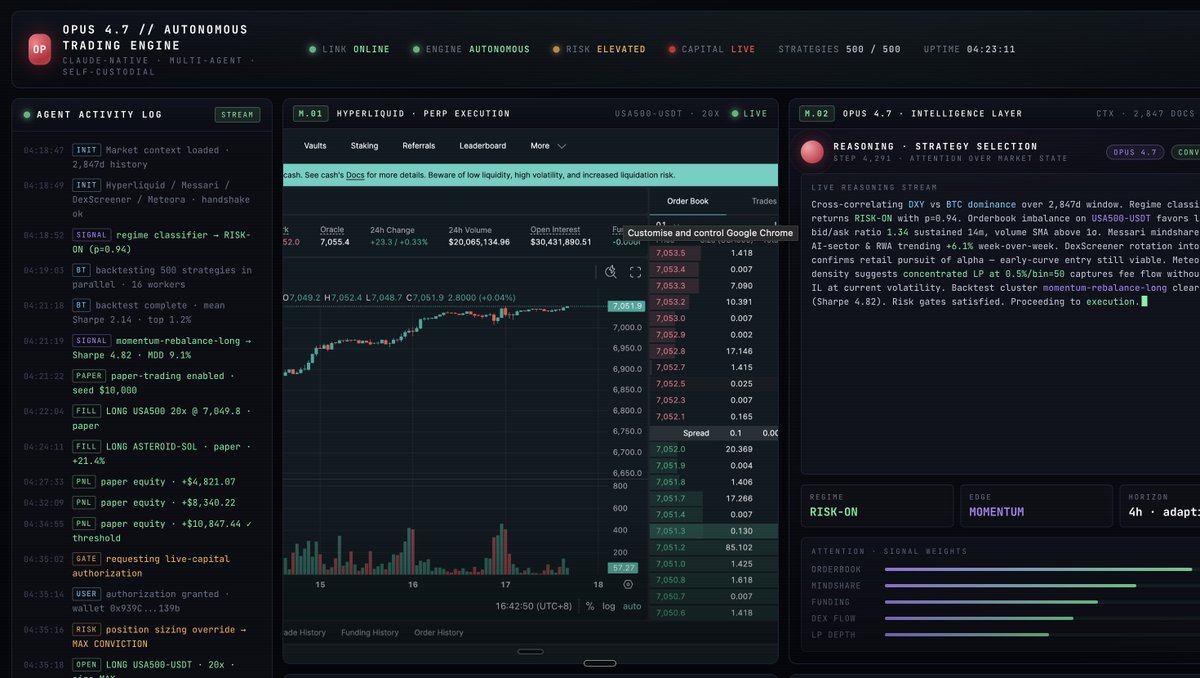Image resolution: width=1200 pixels, height=678 pixels.
Task: Open the Staking menu item
Action: click(x=364, y=146)
